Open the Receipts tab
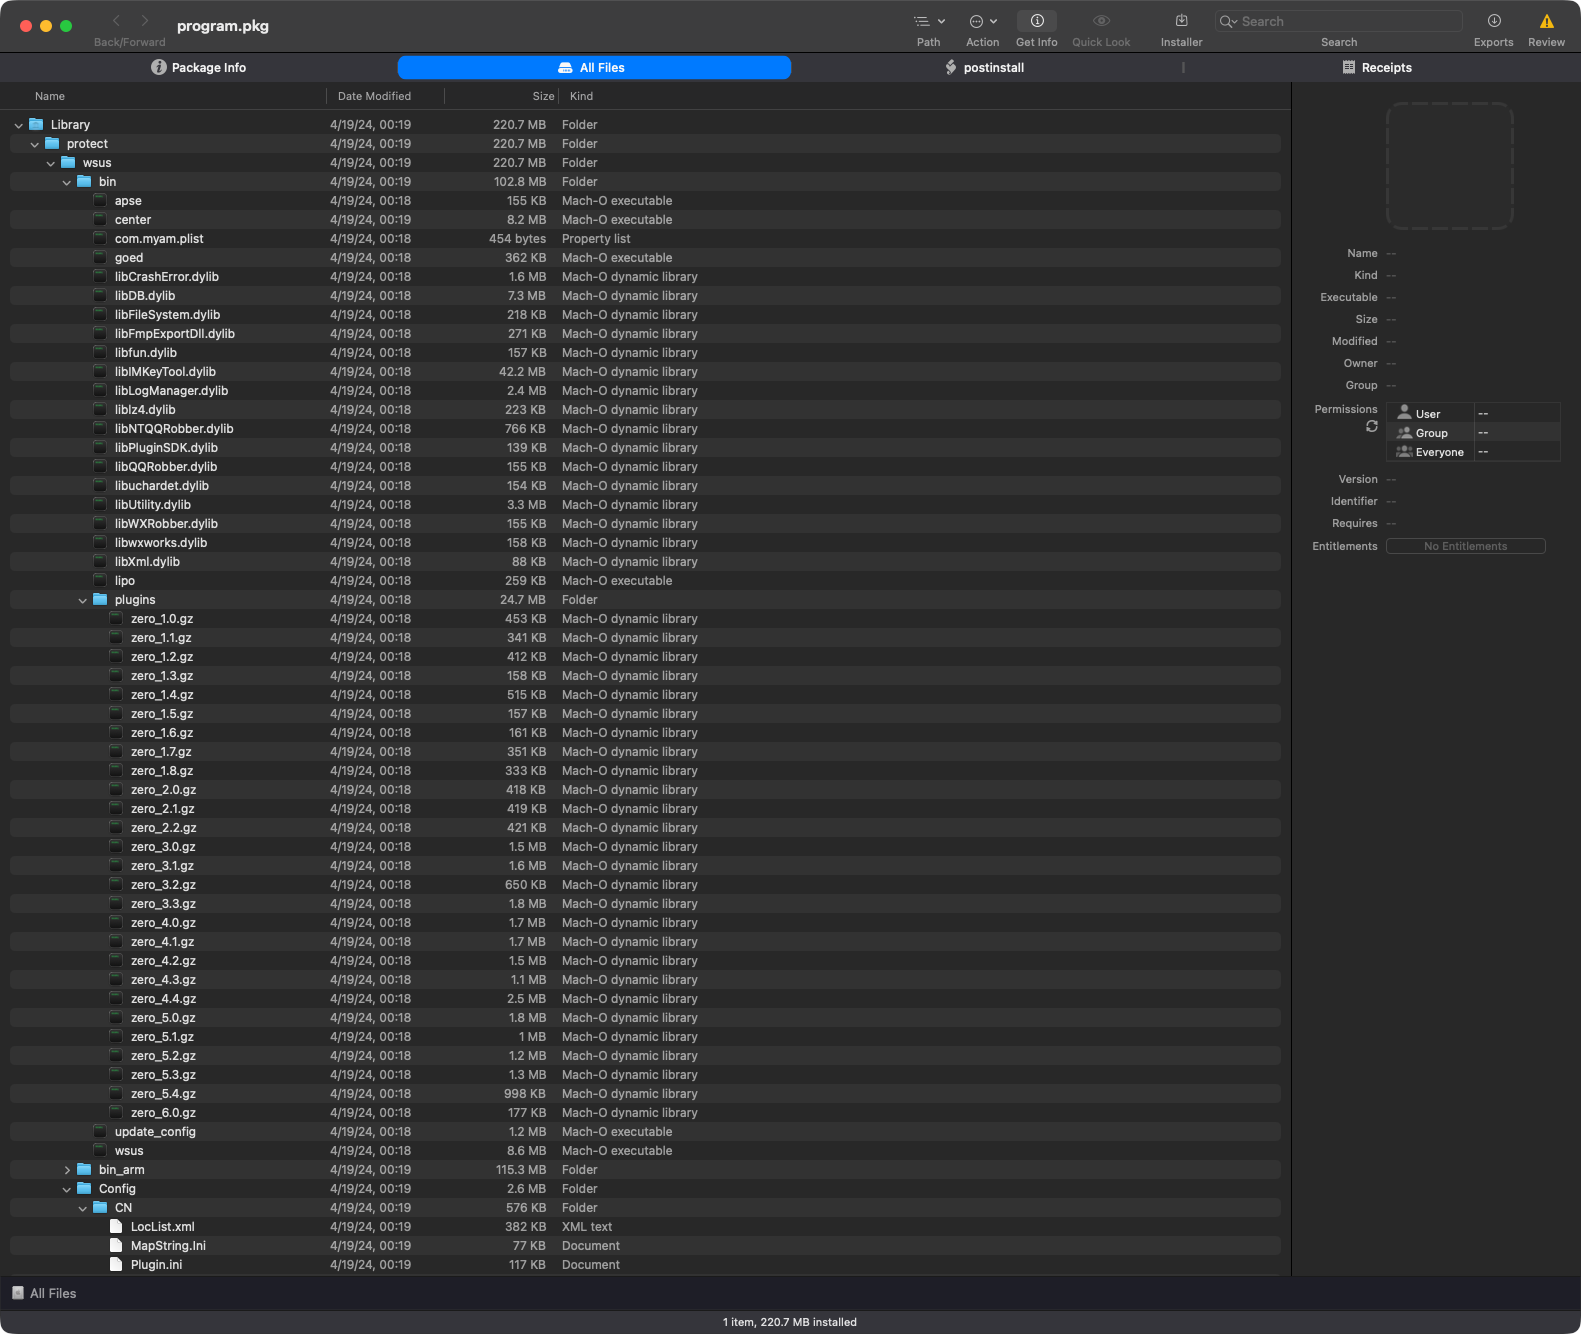 [1377, 68]
